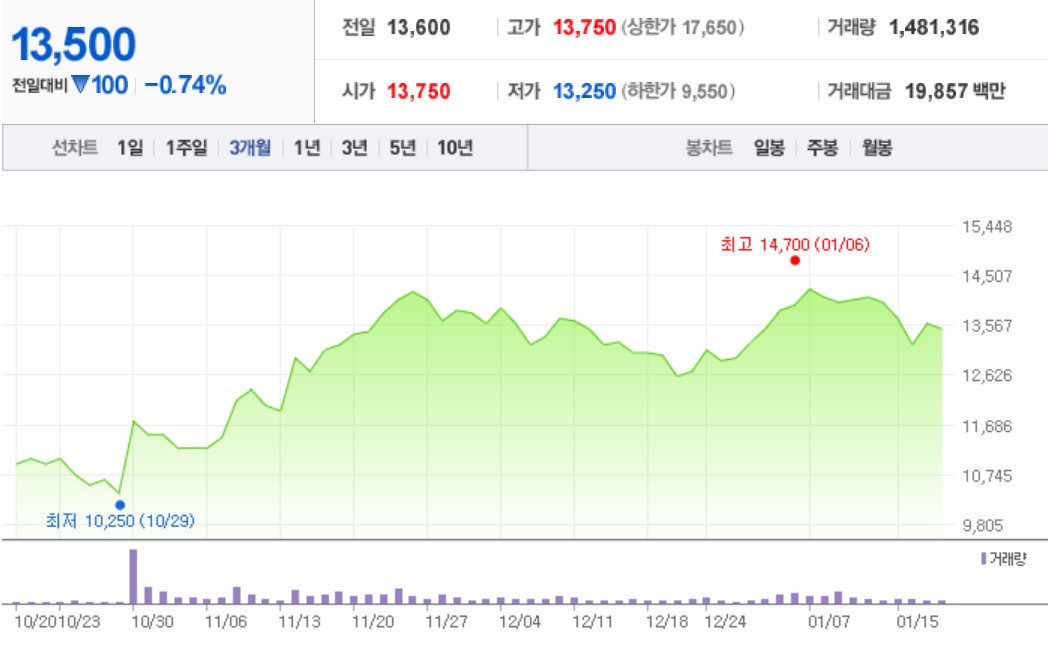The height and width of the screenshot is (658, 1048).
Task: Click the 저가 13,250 value
Action: 584,91
